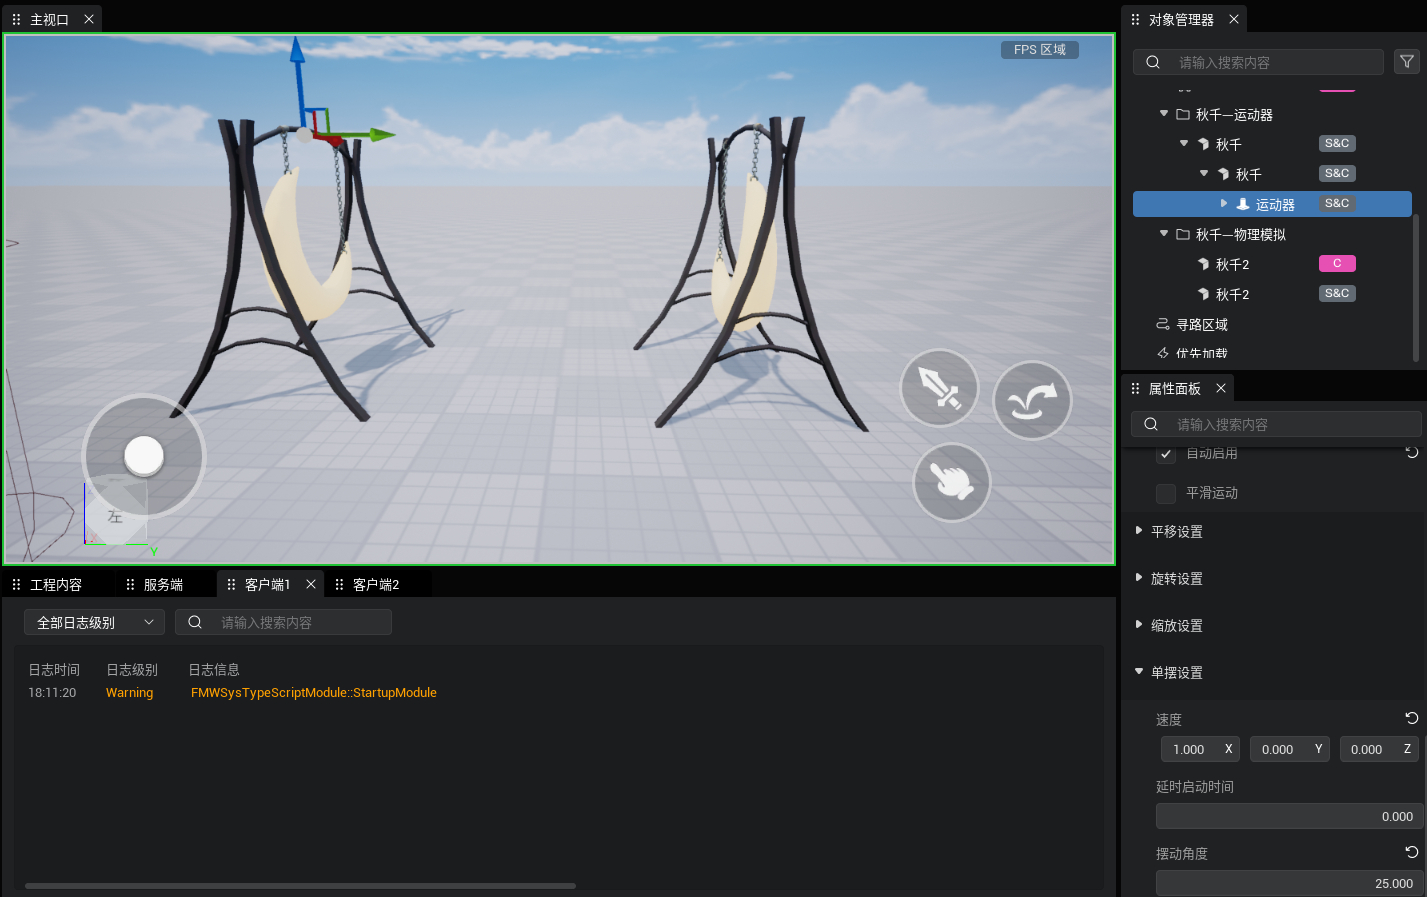Tap the hand grab button in viewport
This screenshot has height=897, width=1427.
[952, 482]
